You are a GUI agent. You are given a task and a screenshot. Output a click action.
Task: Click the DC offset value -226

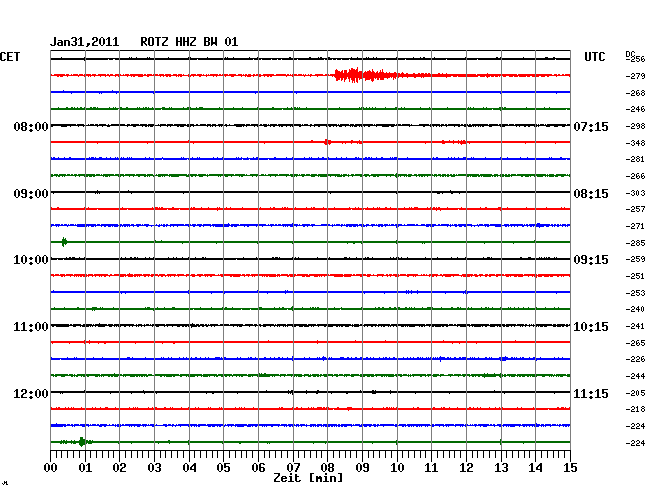(635, 359)
